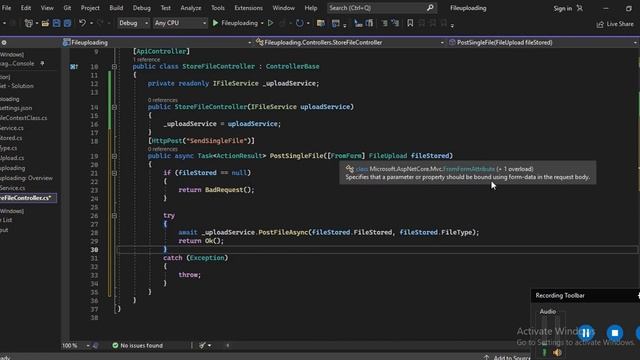Click the Save All icon

67,23
